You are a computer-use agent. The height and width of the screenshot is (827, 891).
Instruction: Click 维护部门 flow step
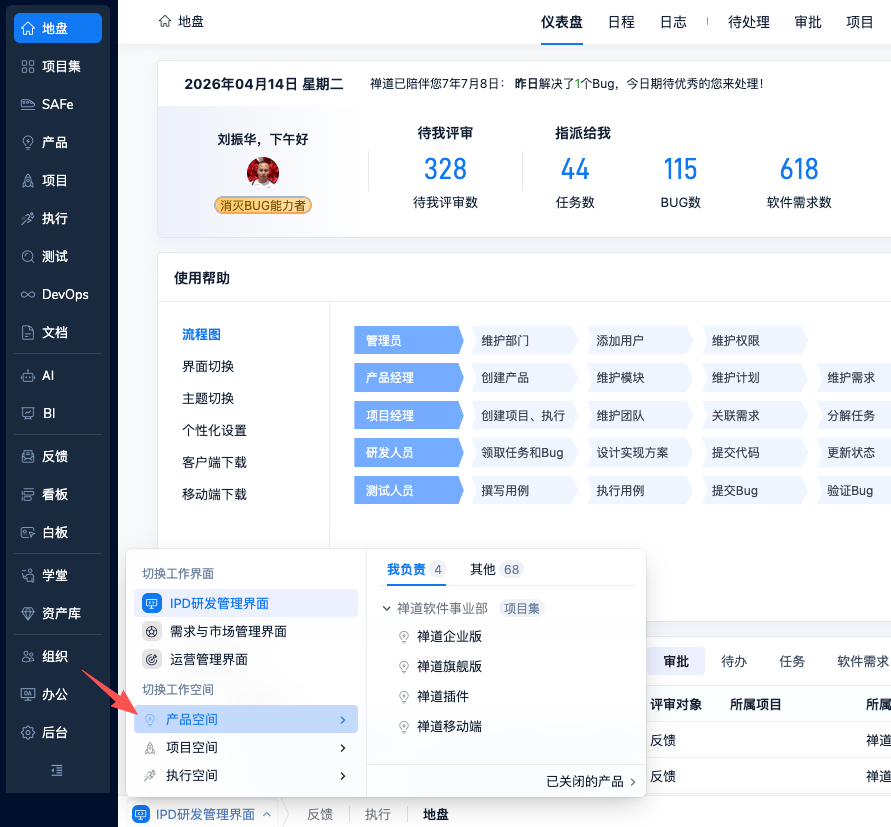coord(524,340)
